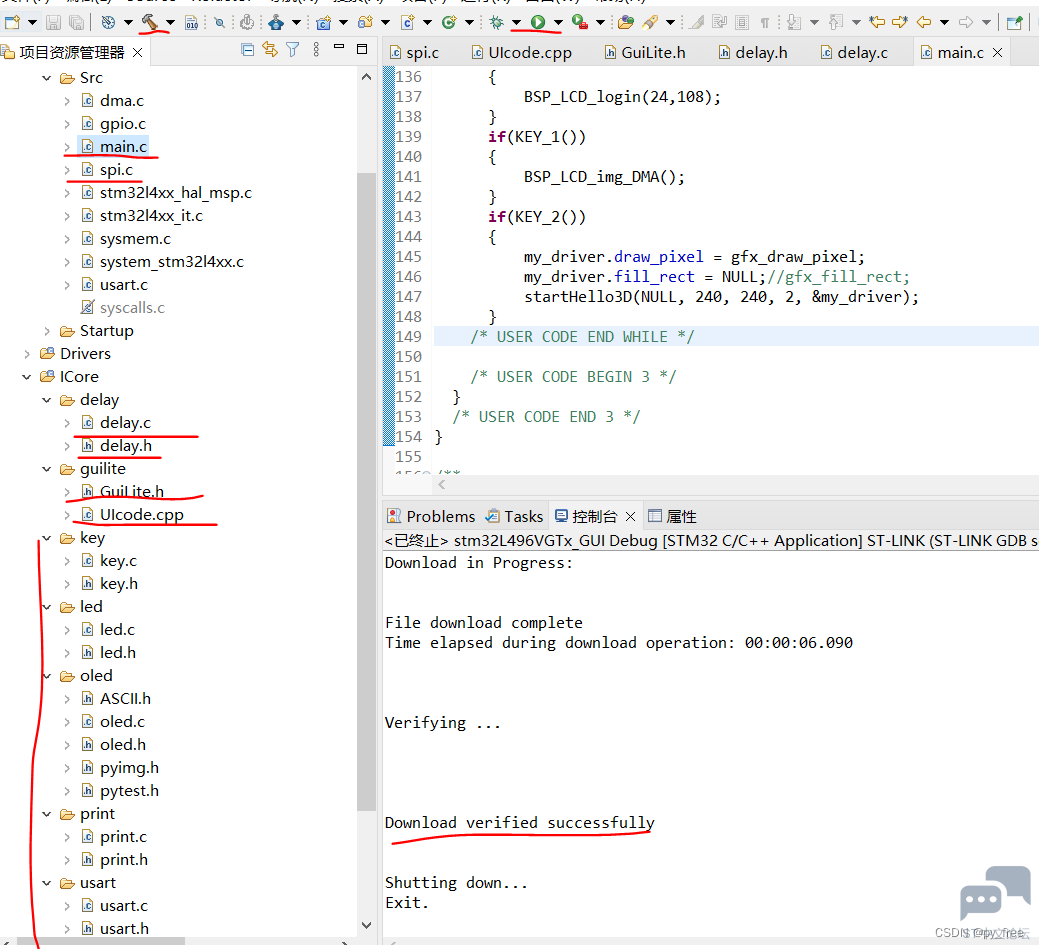1039x949 pixels.
Task: Click the hammer Build icon
Action: (150, 21)
